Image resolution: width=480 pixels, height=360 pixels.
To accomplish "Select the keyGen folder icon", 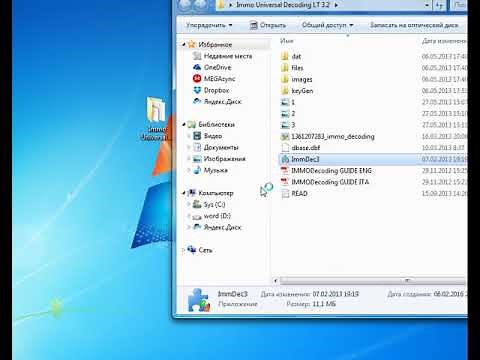I will pyautogui.click(x=285, y=91).
